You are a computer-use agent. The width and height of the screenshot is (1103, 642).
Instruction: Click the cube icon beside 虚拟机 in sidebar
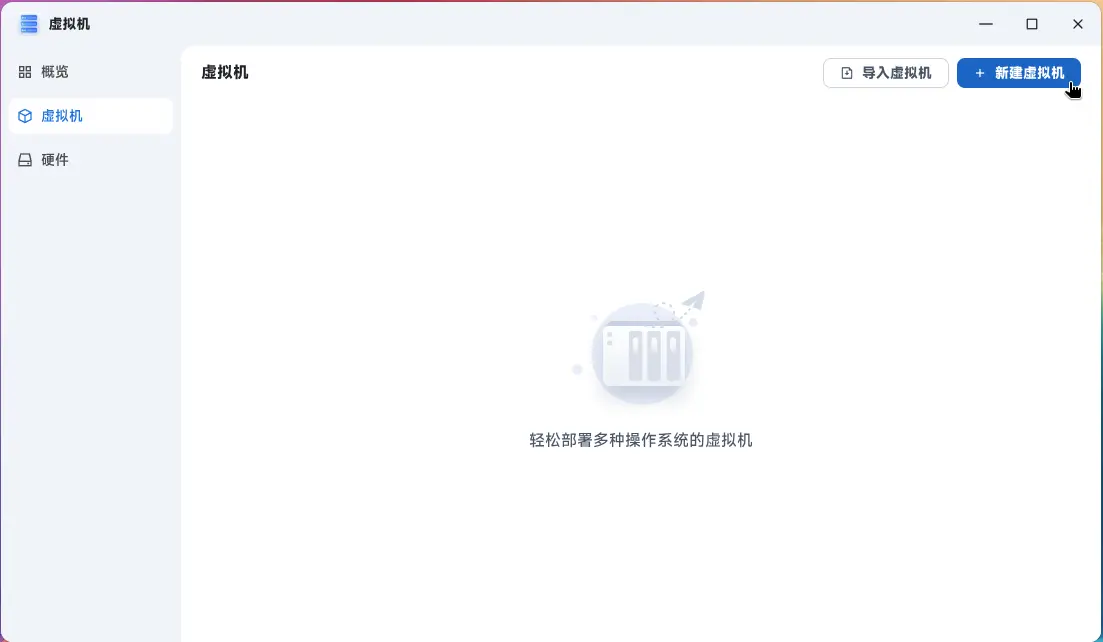pos(25,116)
